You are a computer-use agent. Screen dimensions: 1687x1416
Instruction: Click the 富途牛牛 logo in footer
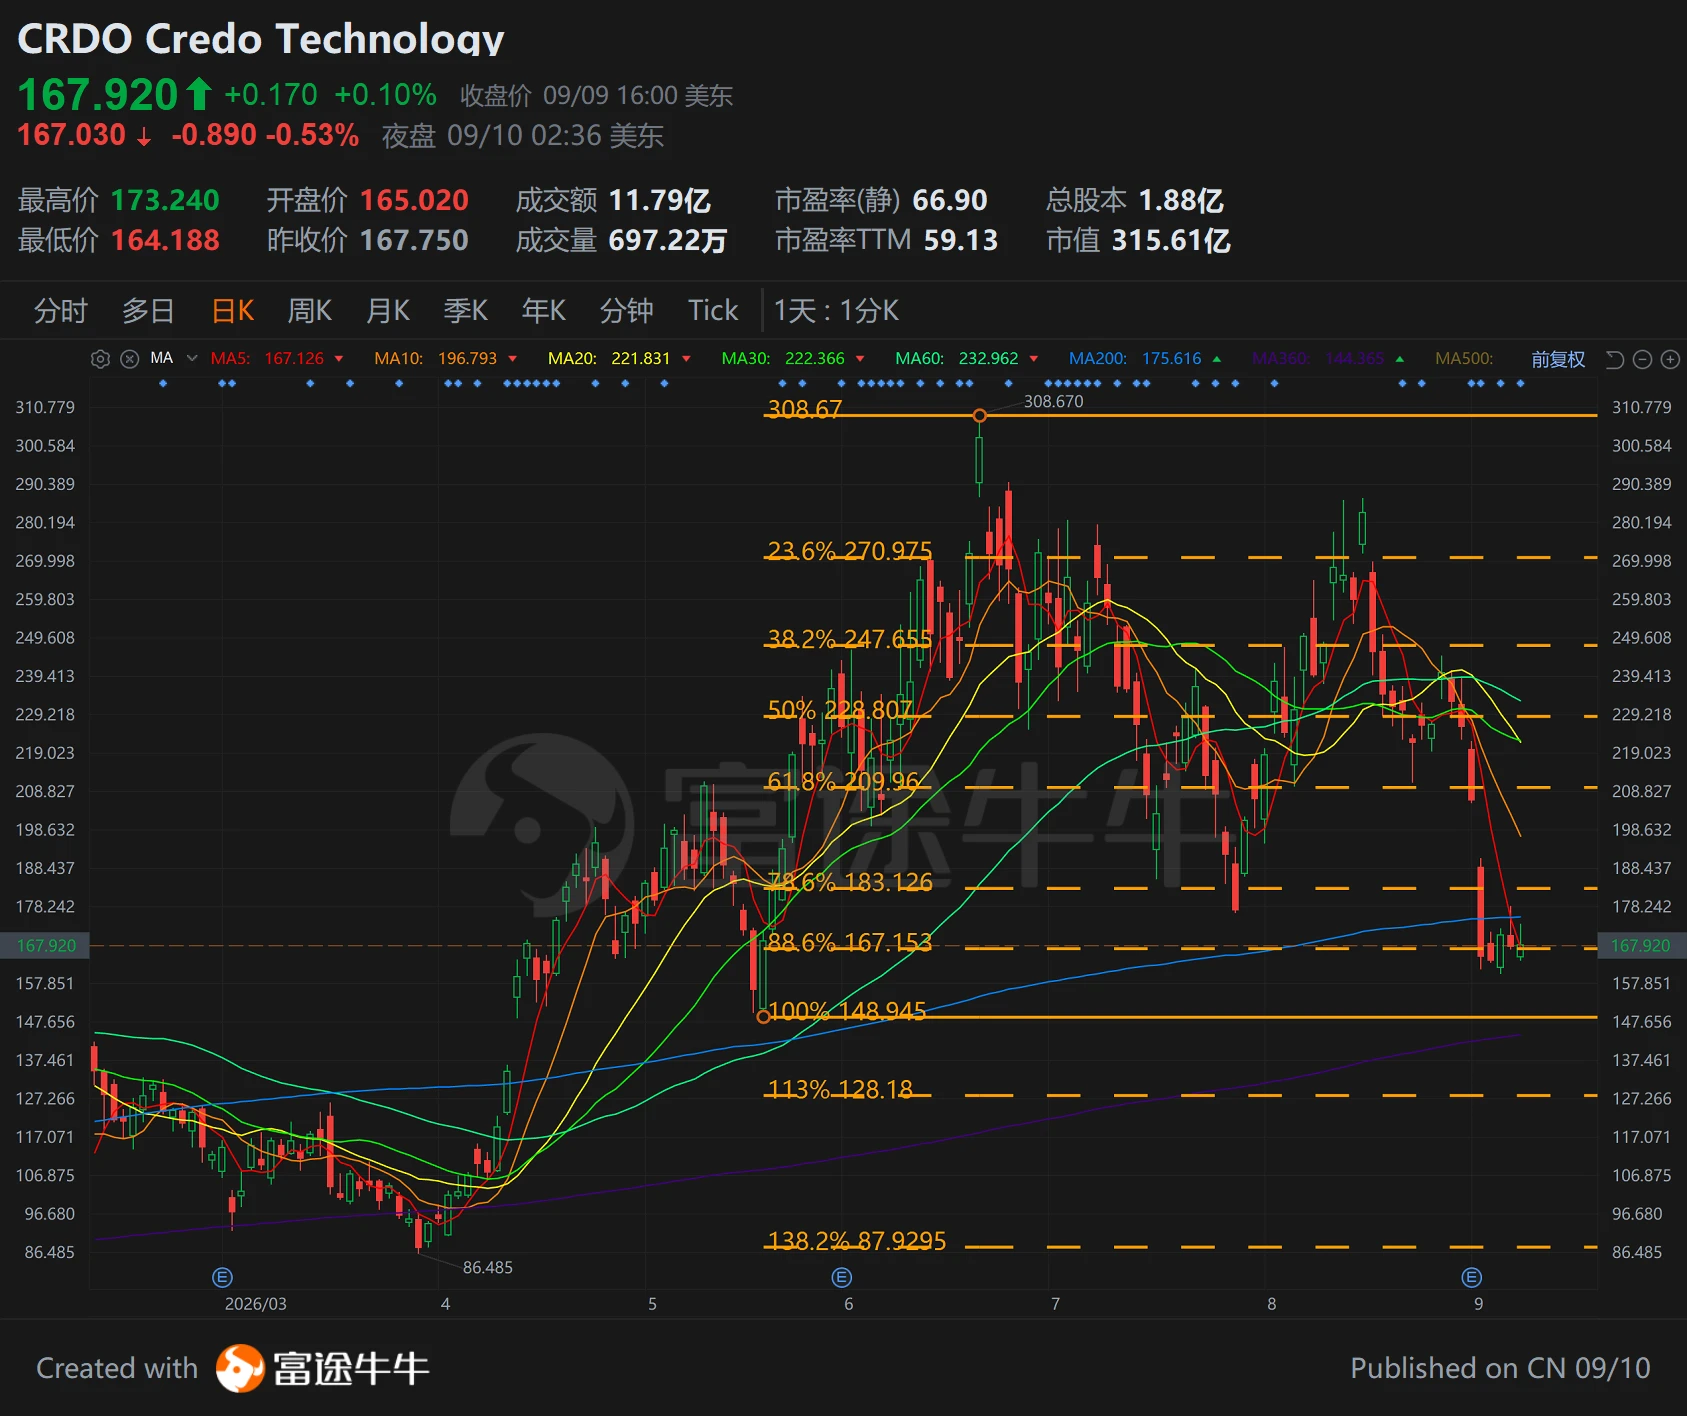[323, 1368]
